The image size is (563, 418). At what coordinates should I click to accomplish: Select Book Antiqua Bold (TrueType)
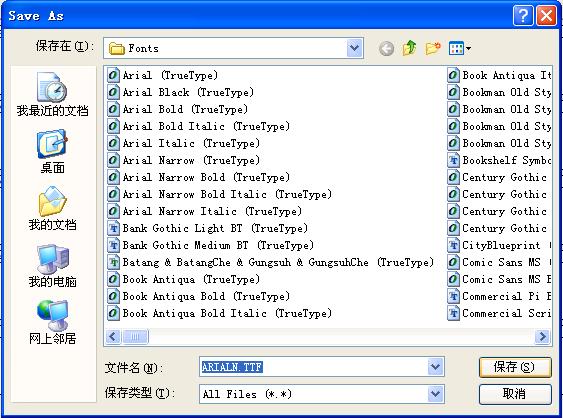click(199, 296)
